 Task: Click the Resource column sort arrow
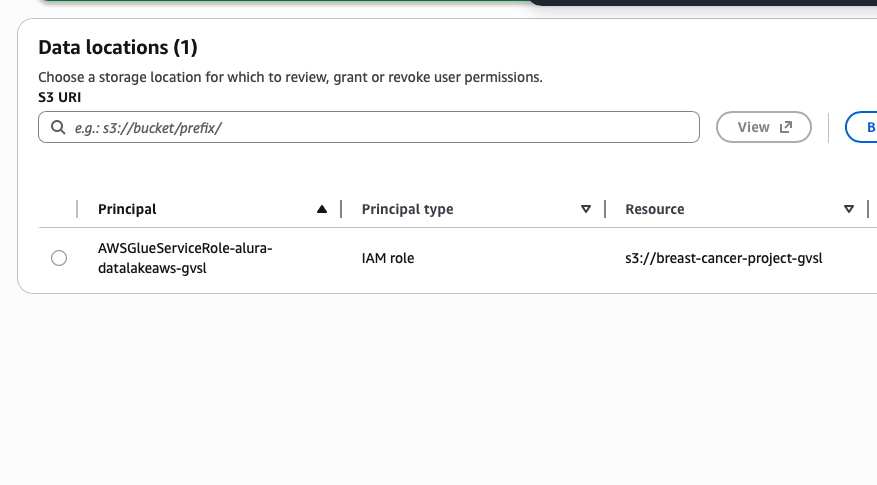click(849, 209)
